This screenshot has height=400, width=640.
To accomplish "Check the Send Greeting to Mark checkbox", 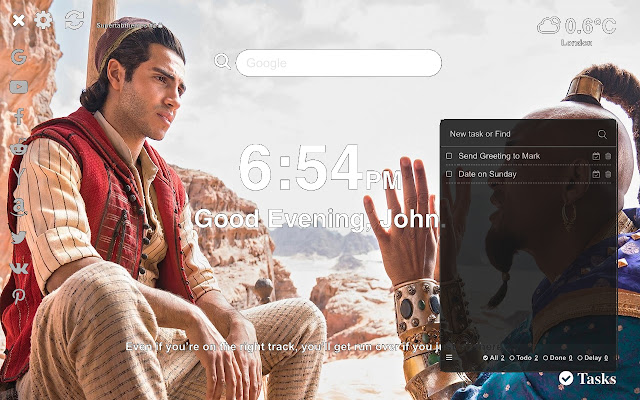I will click(449, 156).
